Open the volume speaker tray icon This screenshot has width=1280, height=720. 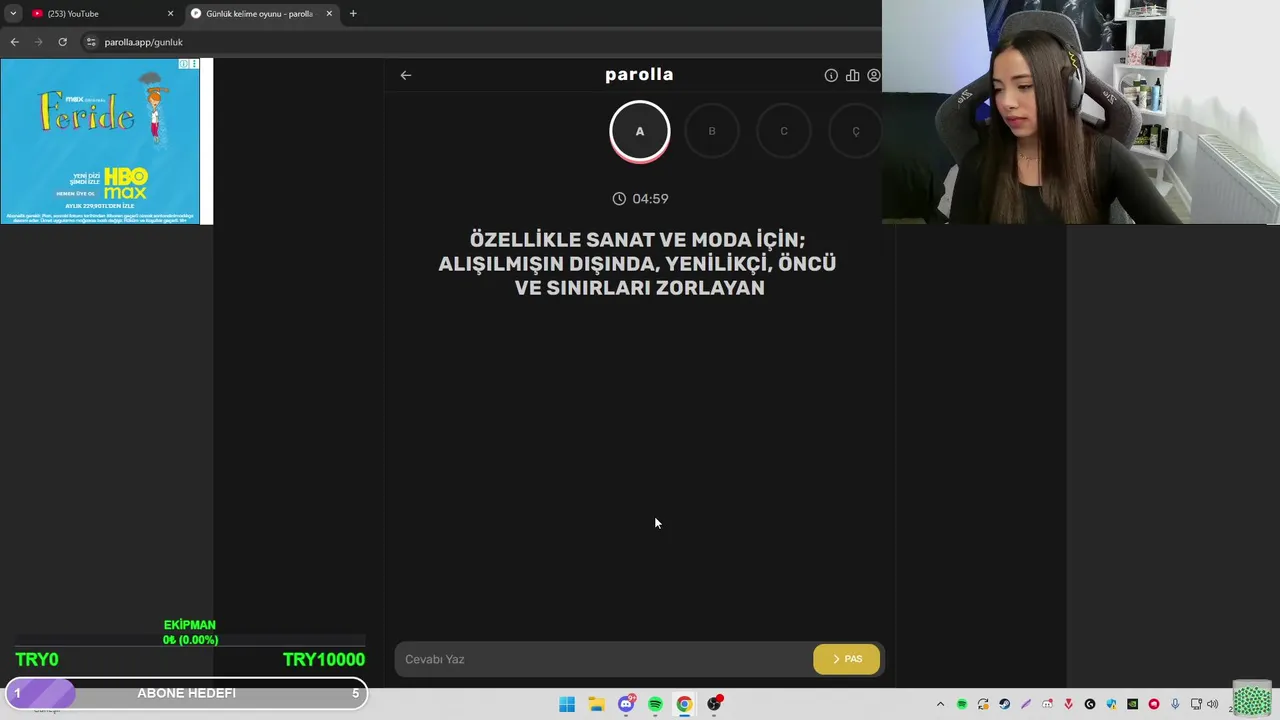pos(1212,704)
